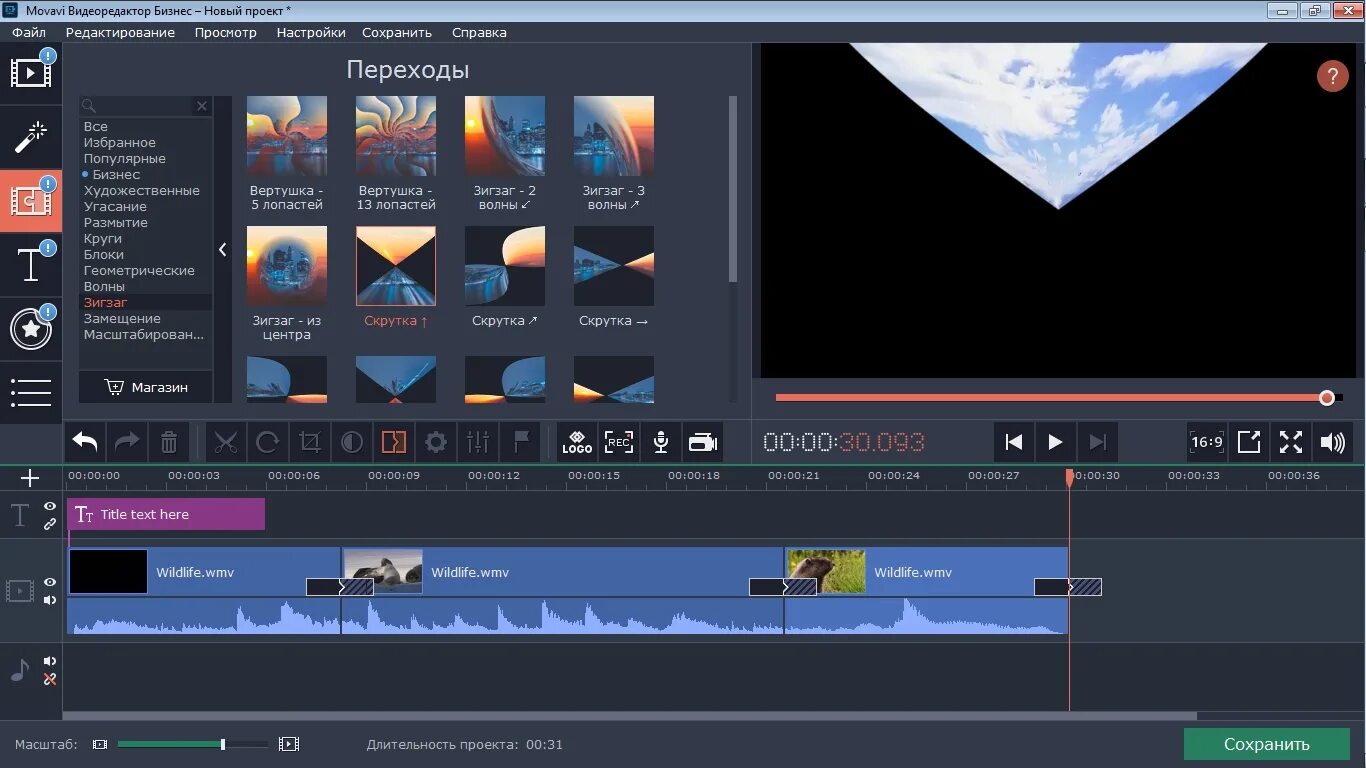1366x768 pixels.
Task: Open the Справка menu
Action: [479, 32]
